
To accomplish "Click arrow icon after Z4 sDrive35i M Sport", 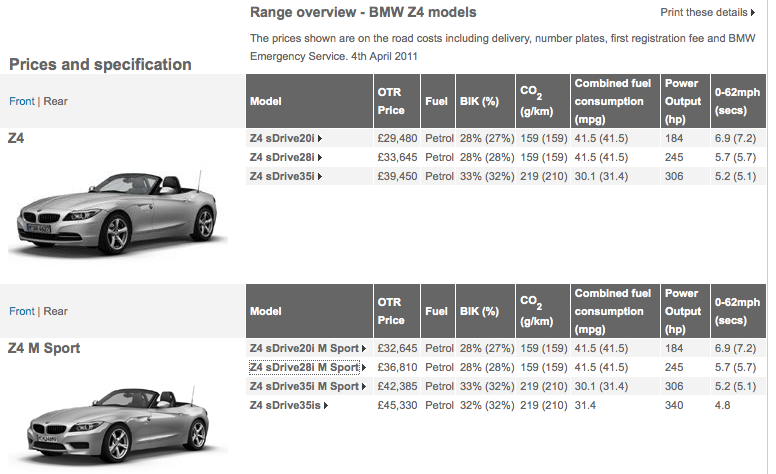I will point(364,387).
